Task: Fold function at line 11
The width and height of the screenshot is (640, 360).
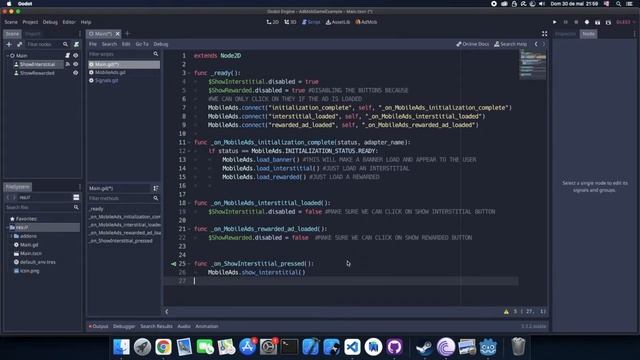Action: click(189, 142)
